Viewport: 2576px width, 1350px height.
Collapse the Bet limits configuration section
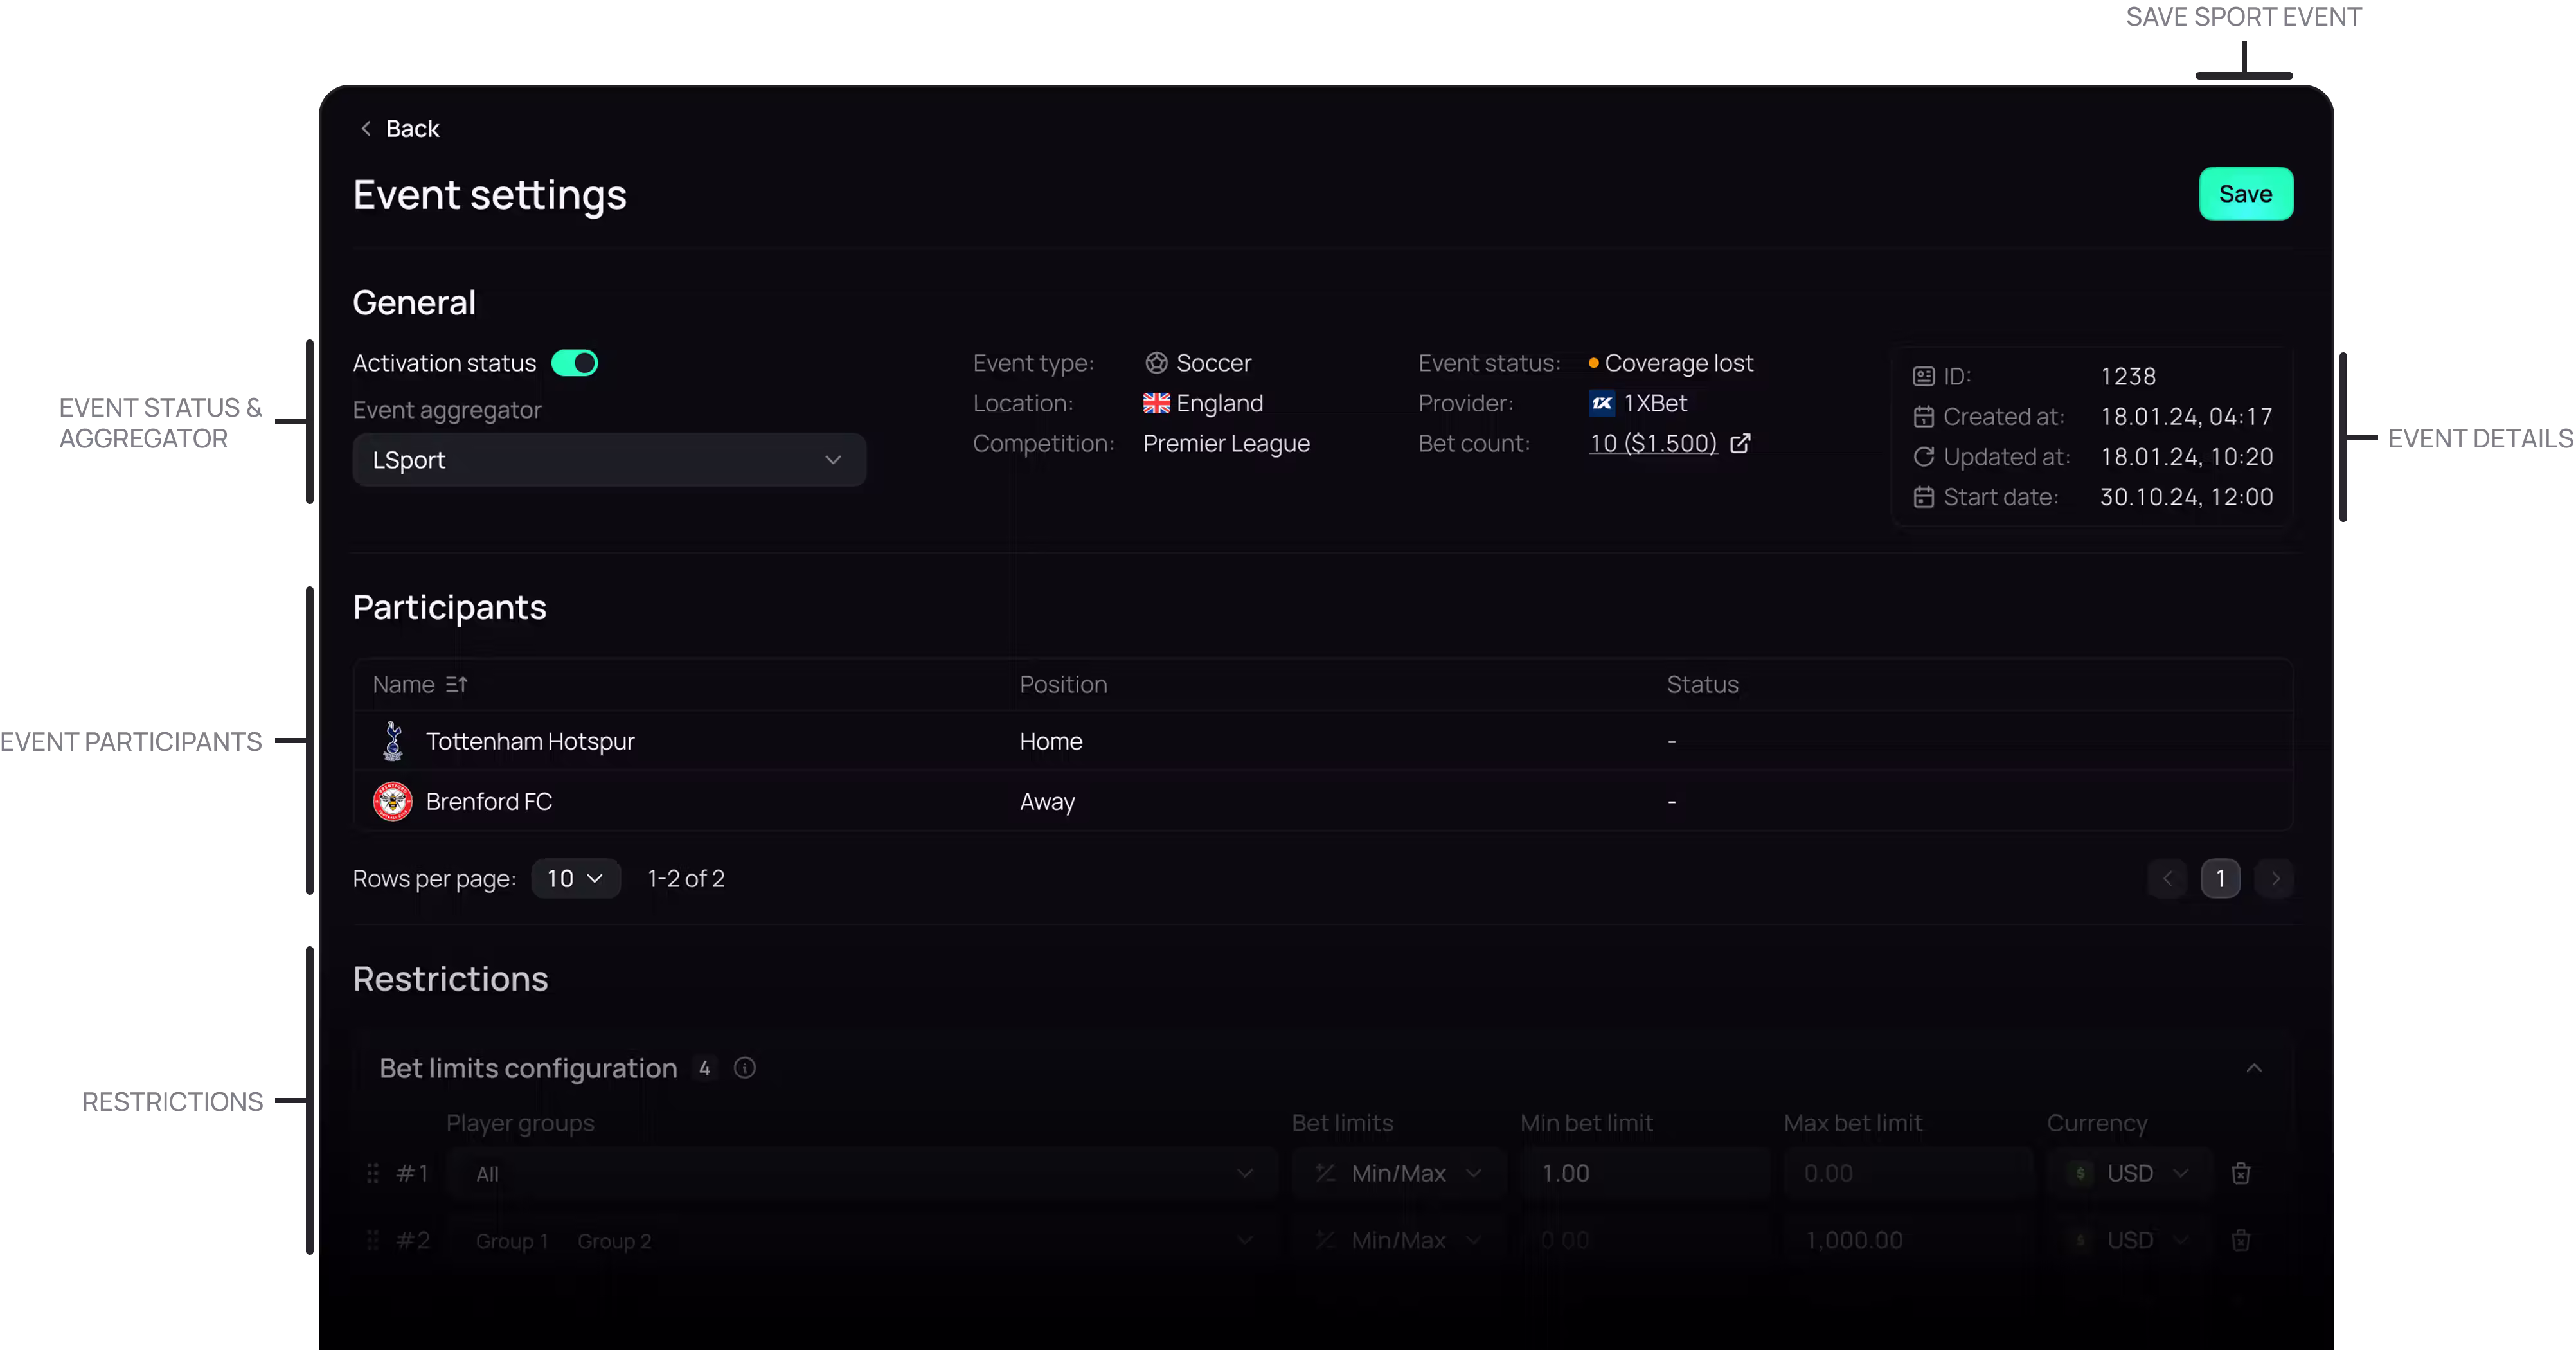(2253, 1068)
